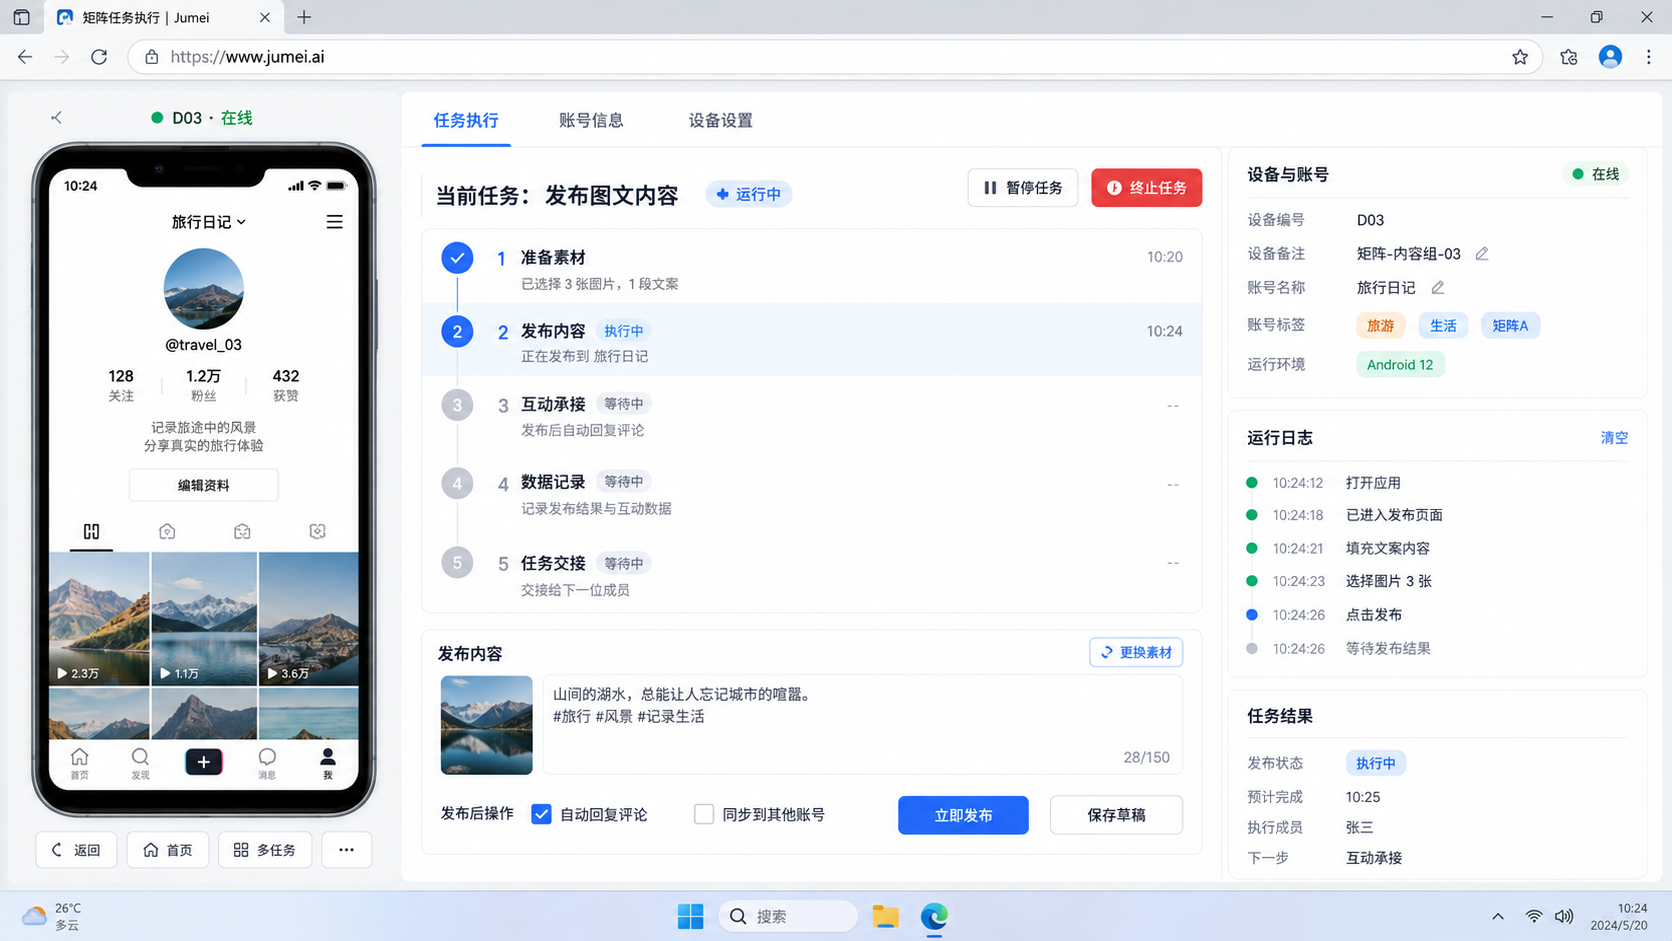Click the more options ellipsis button

coord(346,850)
